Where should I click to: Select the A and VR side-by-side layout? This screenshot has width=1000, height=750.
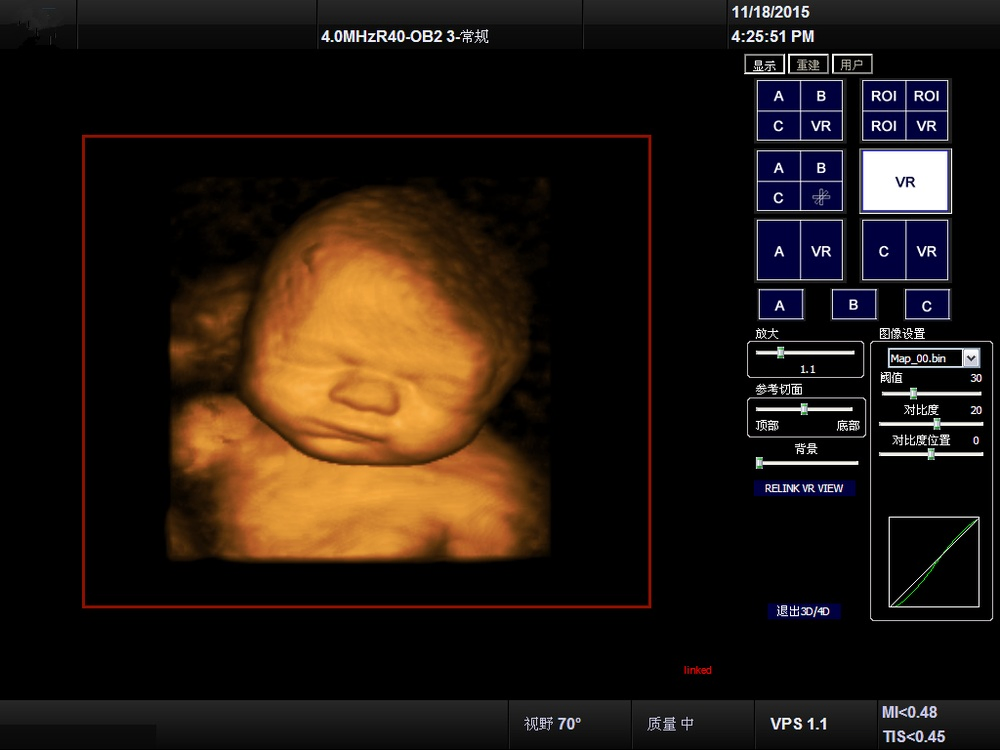pyautogui.click(x=800, y=251)
